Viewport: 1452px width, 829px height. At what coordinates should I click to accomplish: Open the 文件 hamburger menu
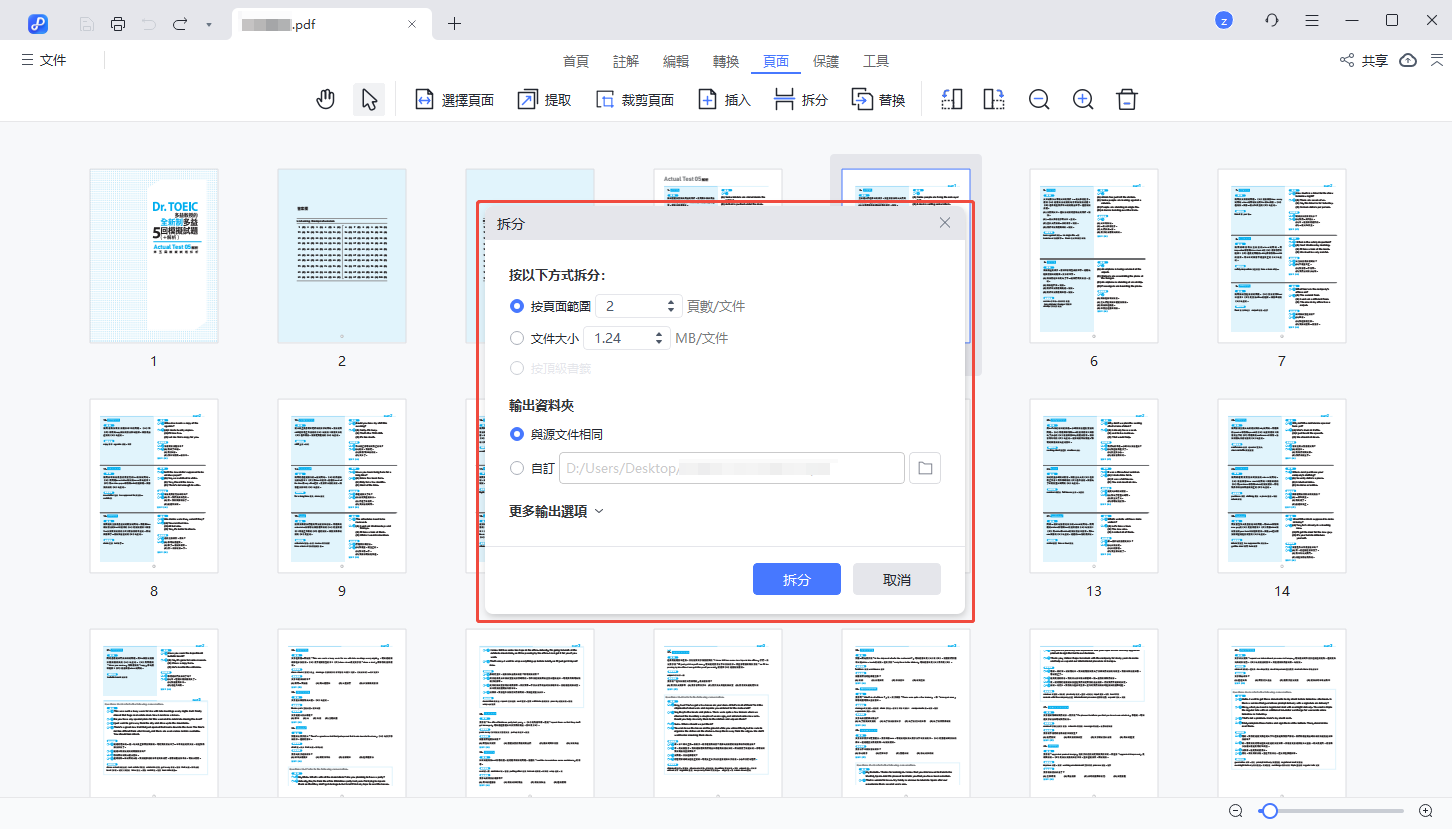click(44, 61)
